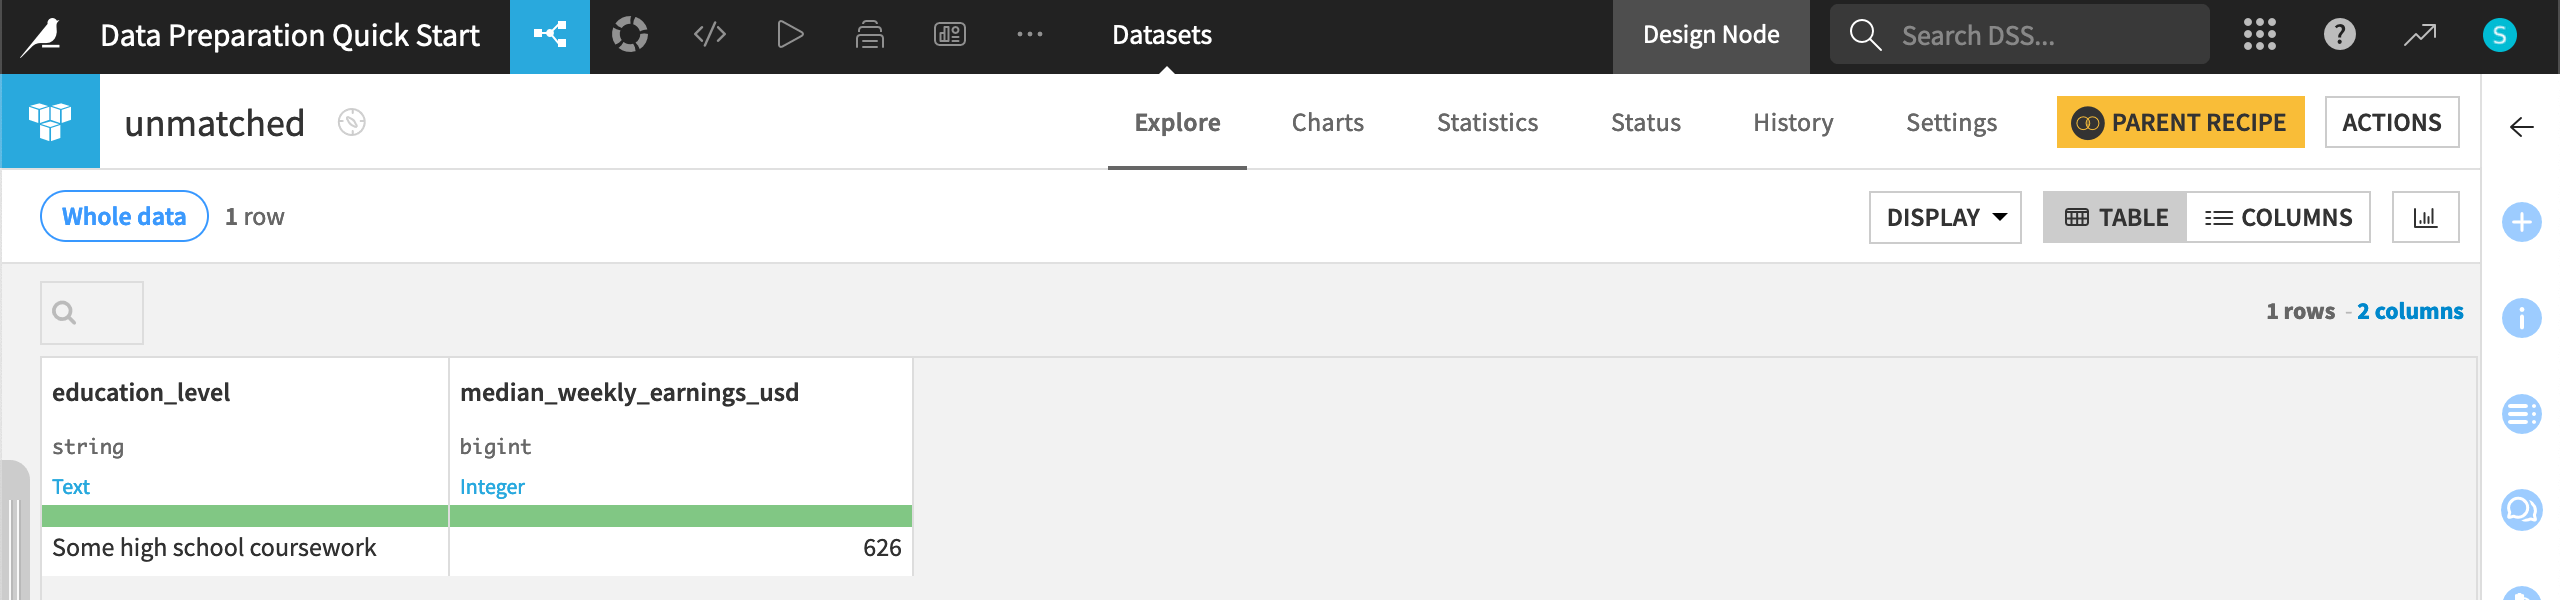The image size is (2560, 600).
Task: Select the Settings tab
Action: tap(1951, 123)
